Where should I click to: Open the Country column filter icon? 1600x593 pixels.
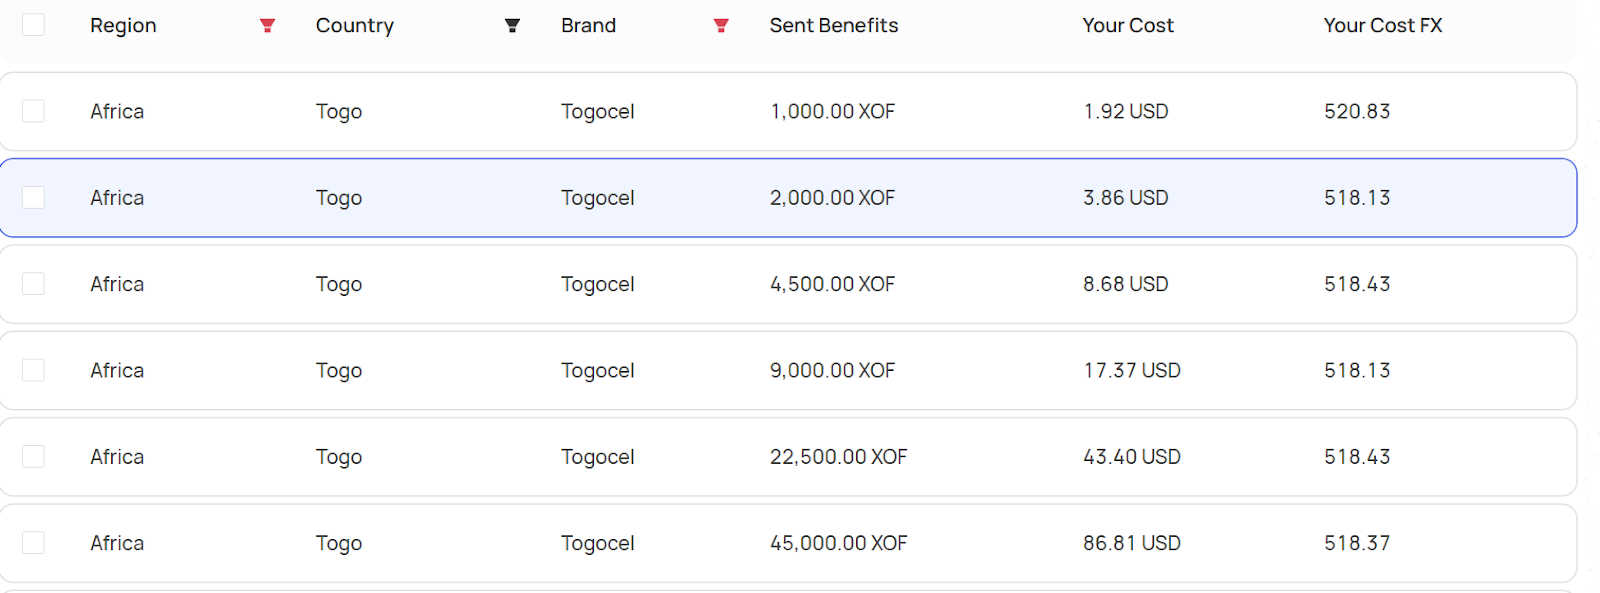click(x=512, y=26)
